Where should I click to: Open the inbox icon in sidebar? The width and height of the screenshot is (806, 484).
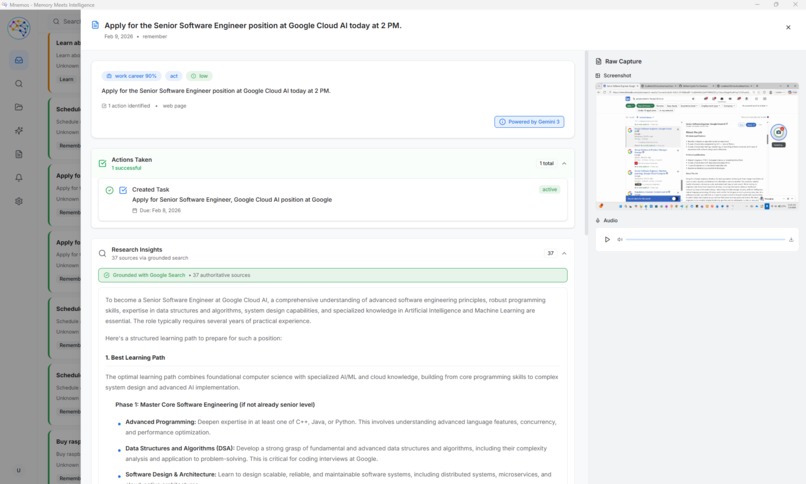19,60
